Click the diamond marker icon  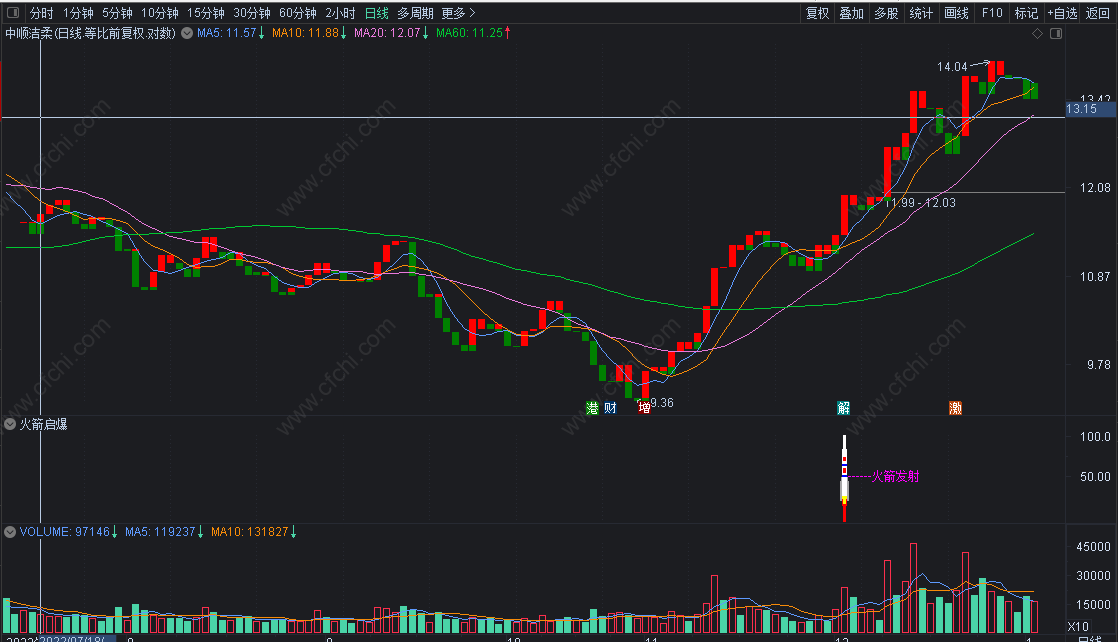tap(1038, 33)
